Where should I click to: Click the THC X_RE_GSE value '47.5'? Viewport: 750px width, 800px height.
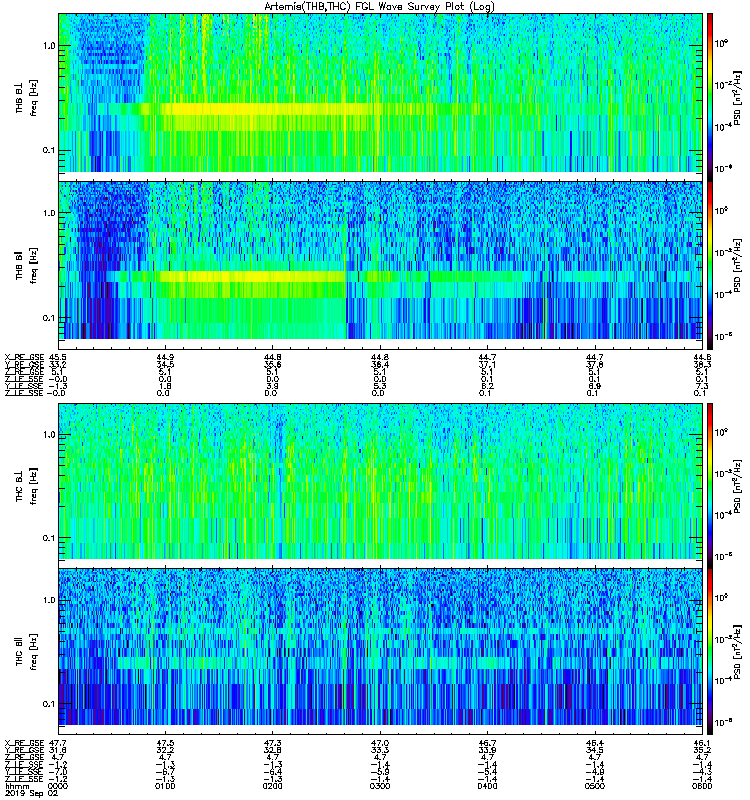pyautogui.click(x=165, y=743)
